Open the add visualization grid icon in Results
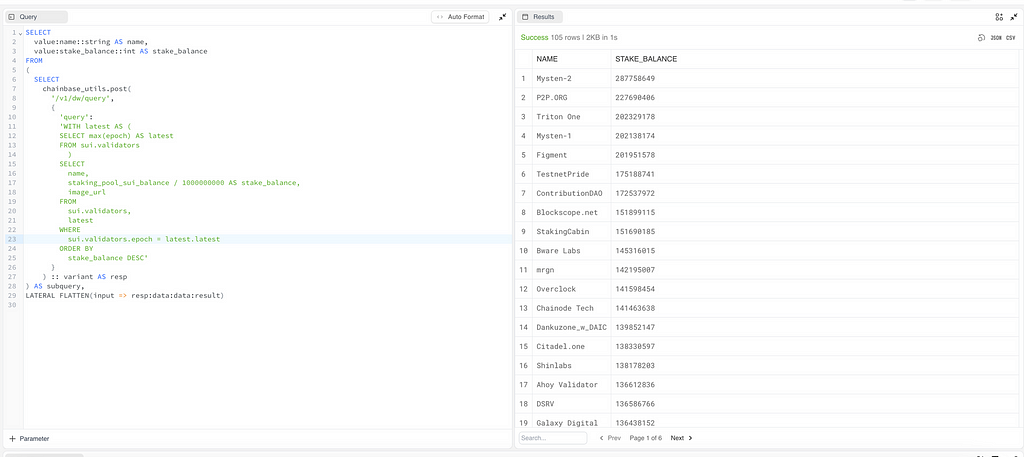Screen dimensions: 1024x457 click(x=999, y=17)
